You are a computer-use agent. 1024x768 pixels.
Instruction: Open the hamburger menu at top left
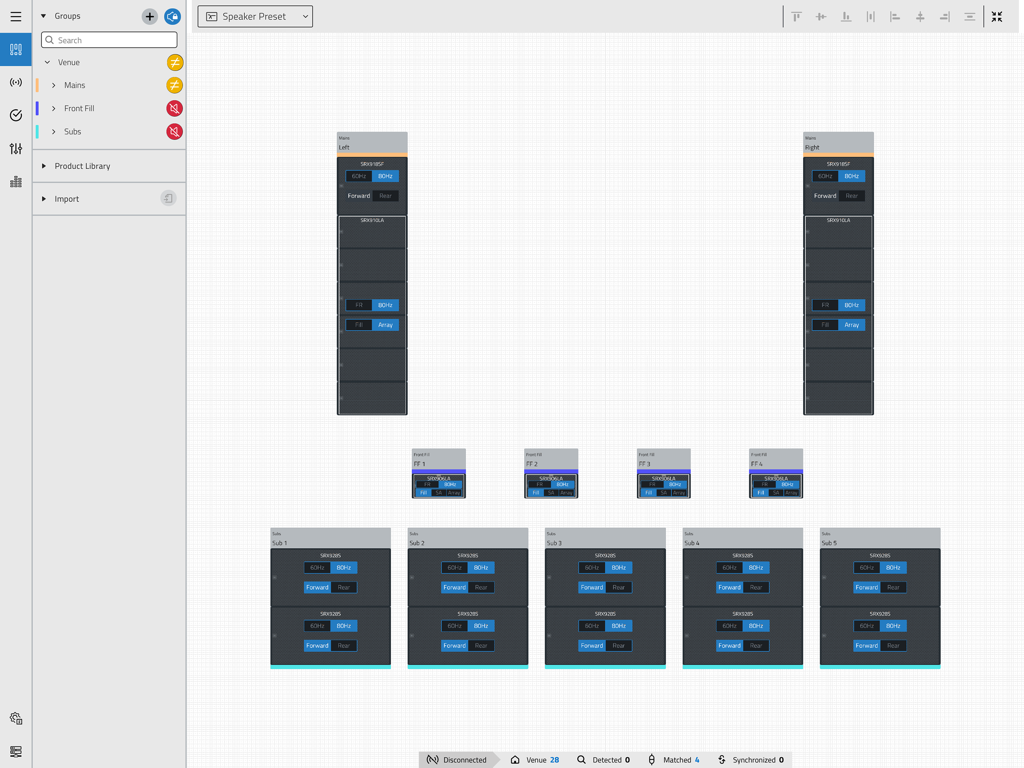click(x=15, y=16)
